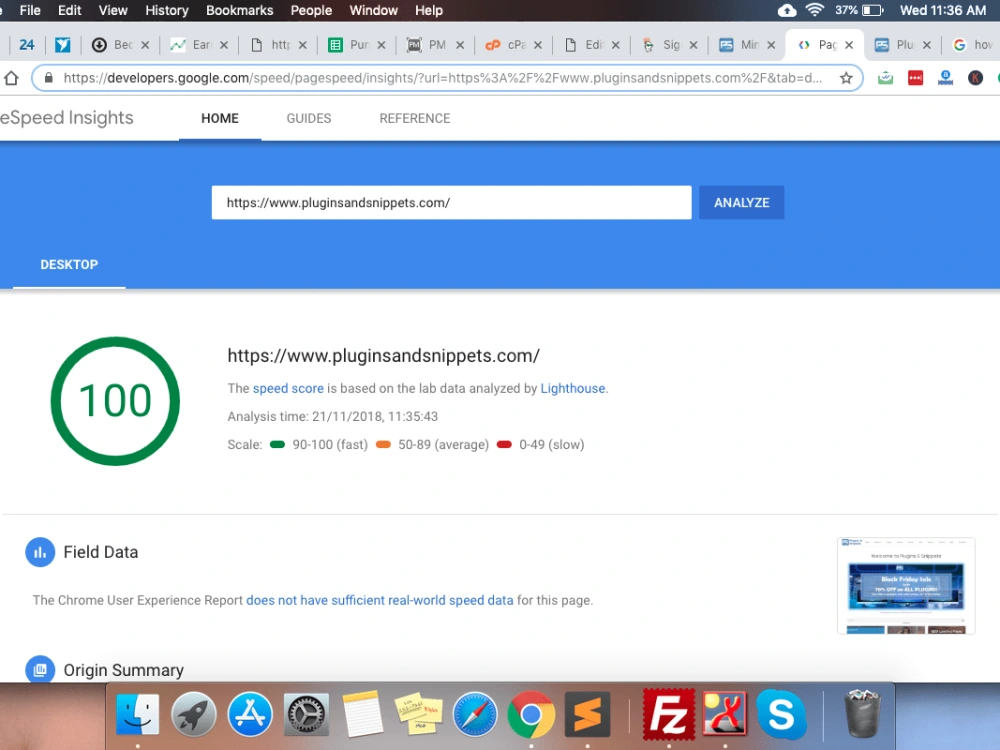Click the green 100 score gauge

[x=115, y=401]
